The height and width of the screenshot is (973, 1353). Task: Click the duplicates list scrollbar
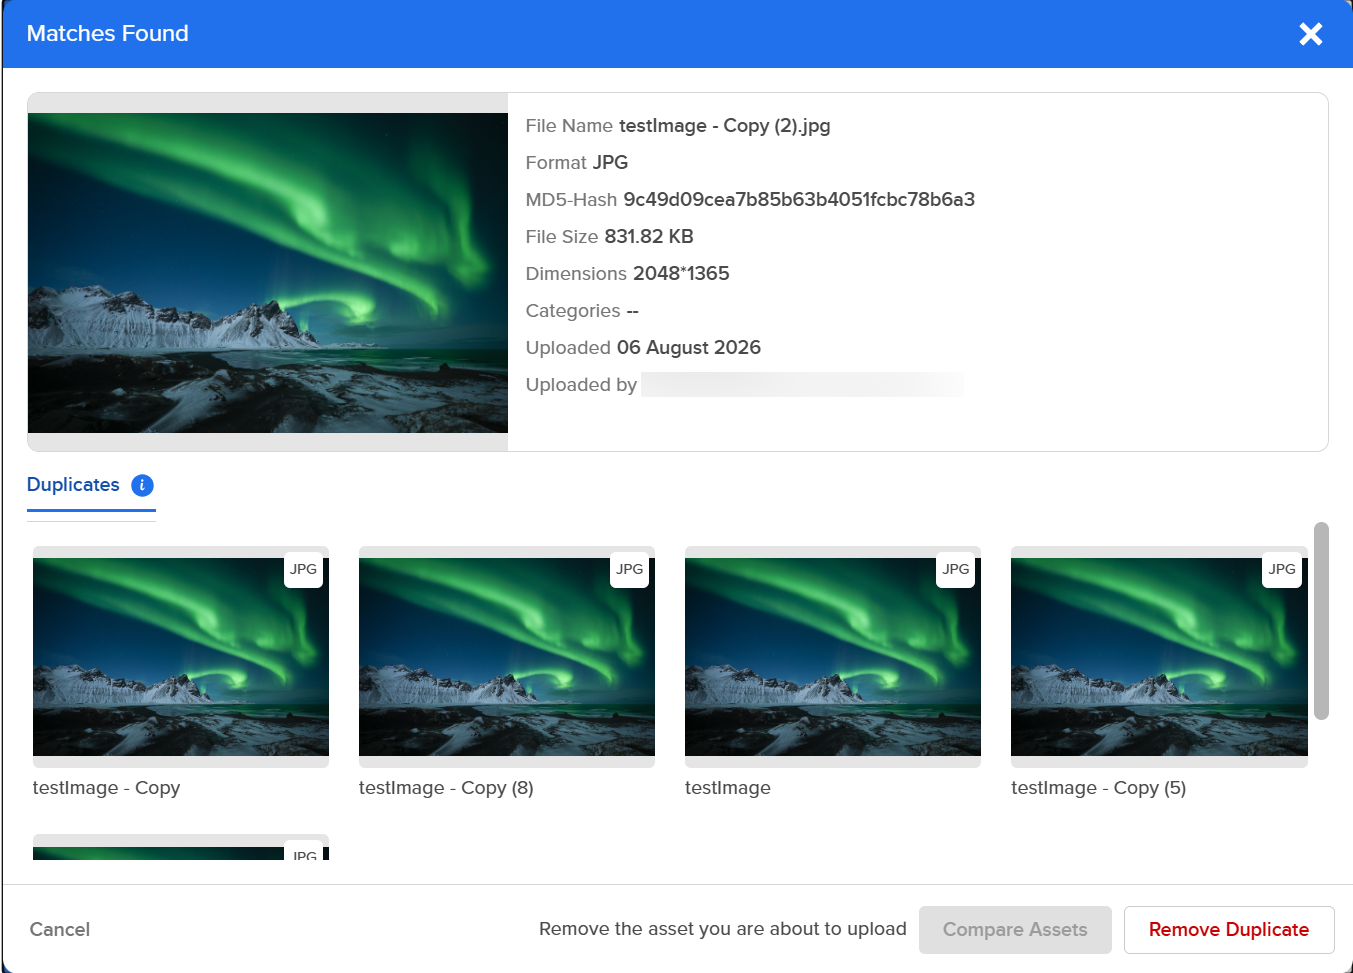pos(1321,620)
